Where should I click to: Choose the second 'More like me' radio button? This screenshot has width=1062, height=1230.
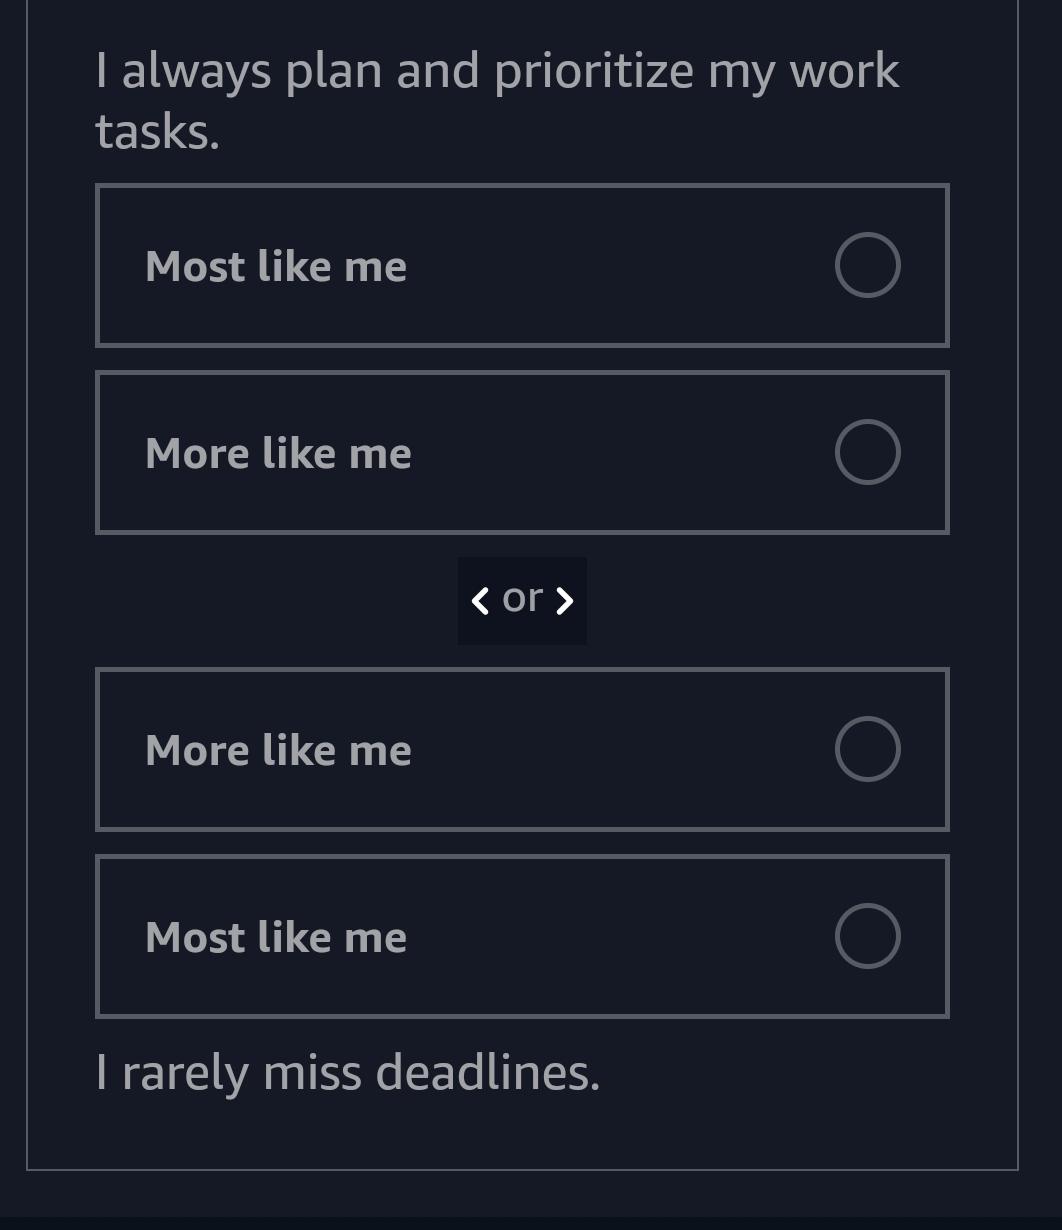coord(868,749)
